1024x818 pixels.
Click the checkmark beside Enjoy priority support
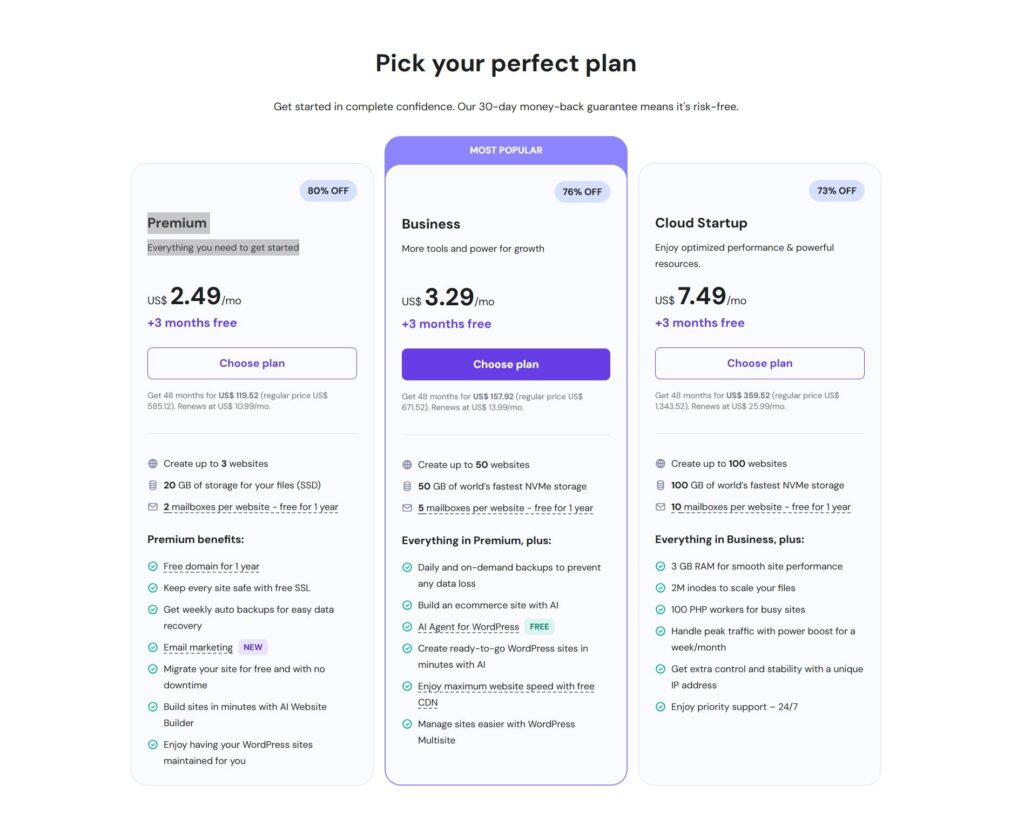(x=661, y=707)
